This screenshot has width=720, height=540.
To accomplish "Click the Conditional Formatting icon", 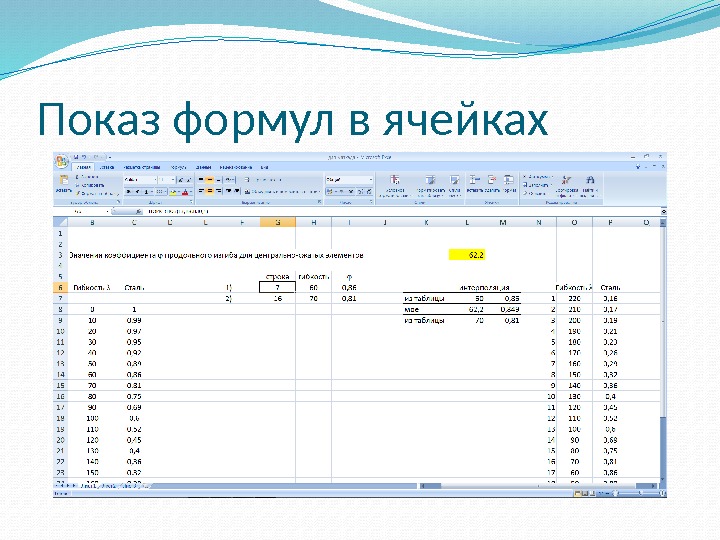I will pos(394,180).
